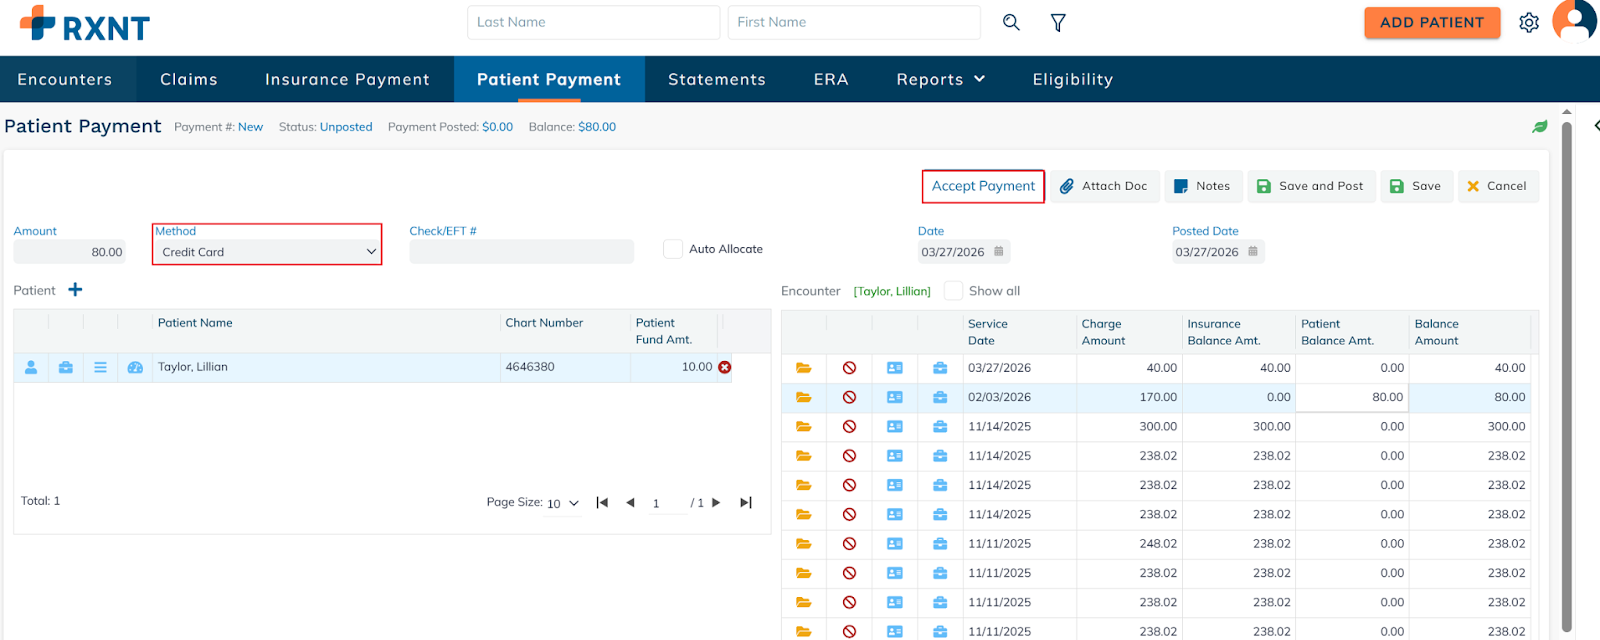Screen dimensions: 1600x640
Task: Click the Save and Post button
Action: 1310,186
